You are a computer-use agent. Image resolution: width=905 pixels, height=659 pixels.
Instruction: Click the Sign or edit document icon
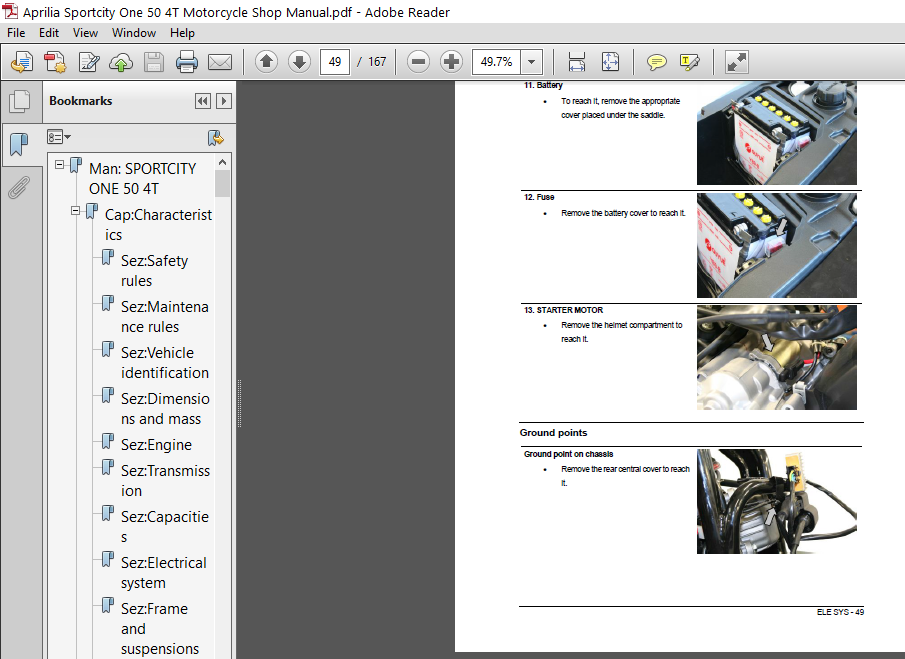pos(89,62)
